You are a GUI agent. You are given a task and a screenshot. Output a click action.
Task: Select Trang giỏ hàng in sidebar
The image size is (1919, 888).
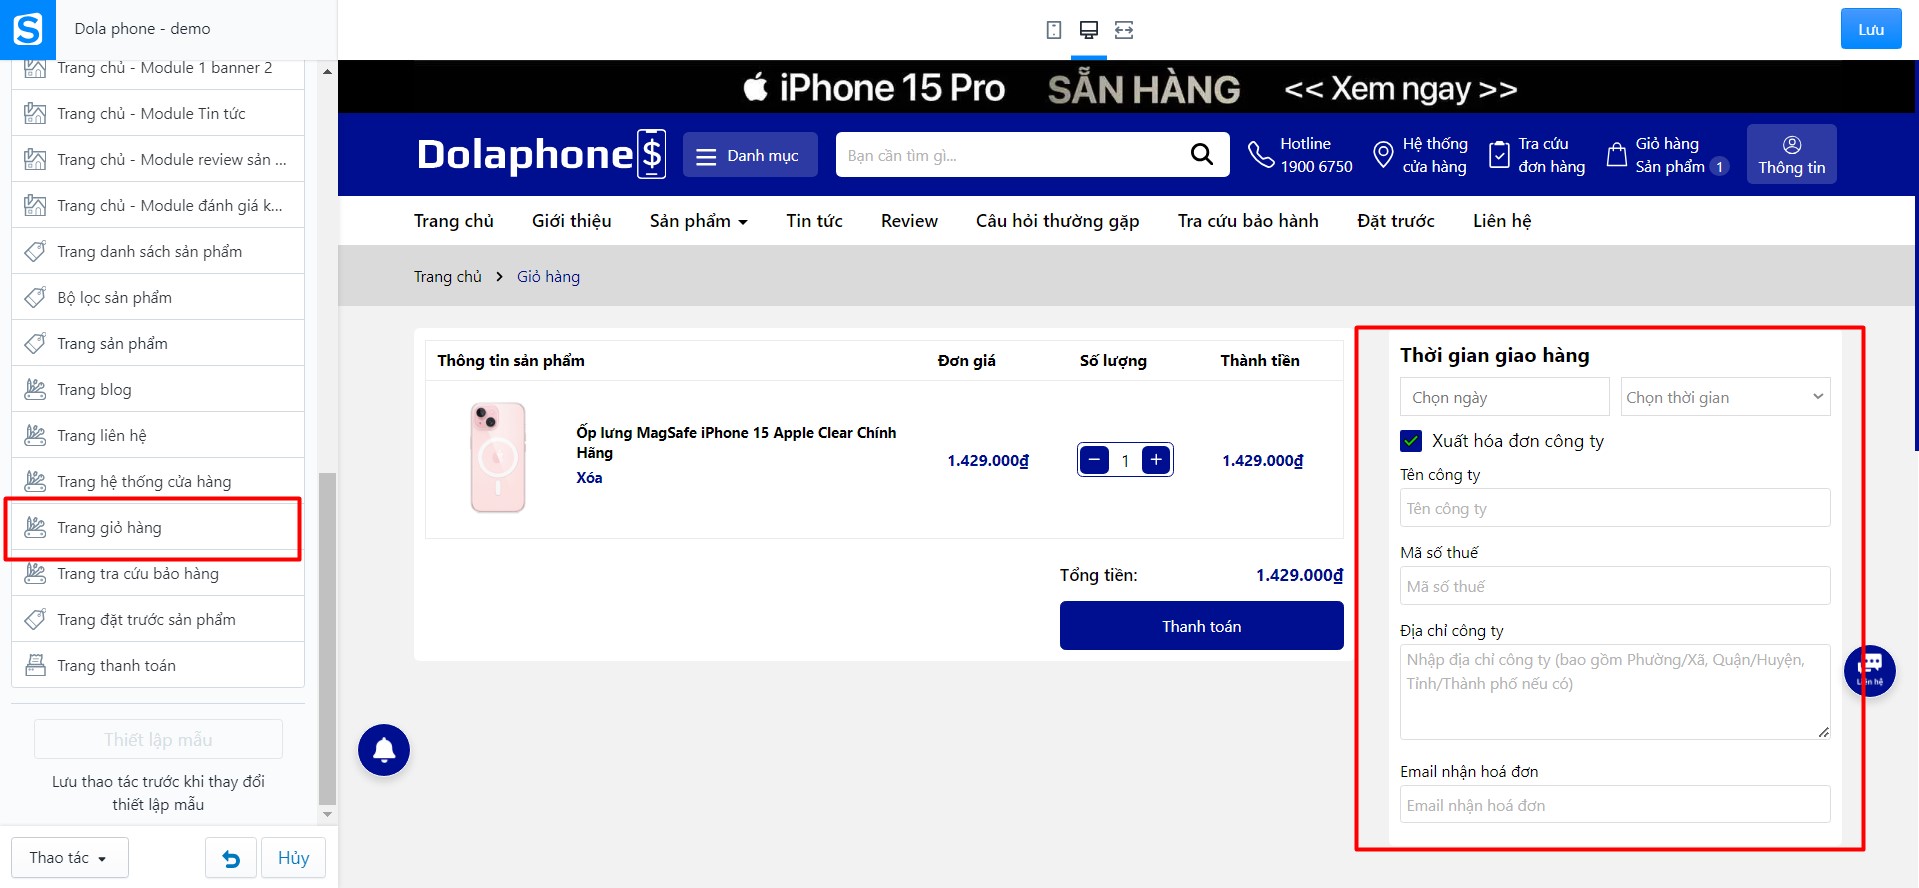[158, 527]
